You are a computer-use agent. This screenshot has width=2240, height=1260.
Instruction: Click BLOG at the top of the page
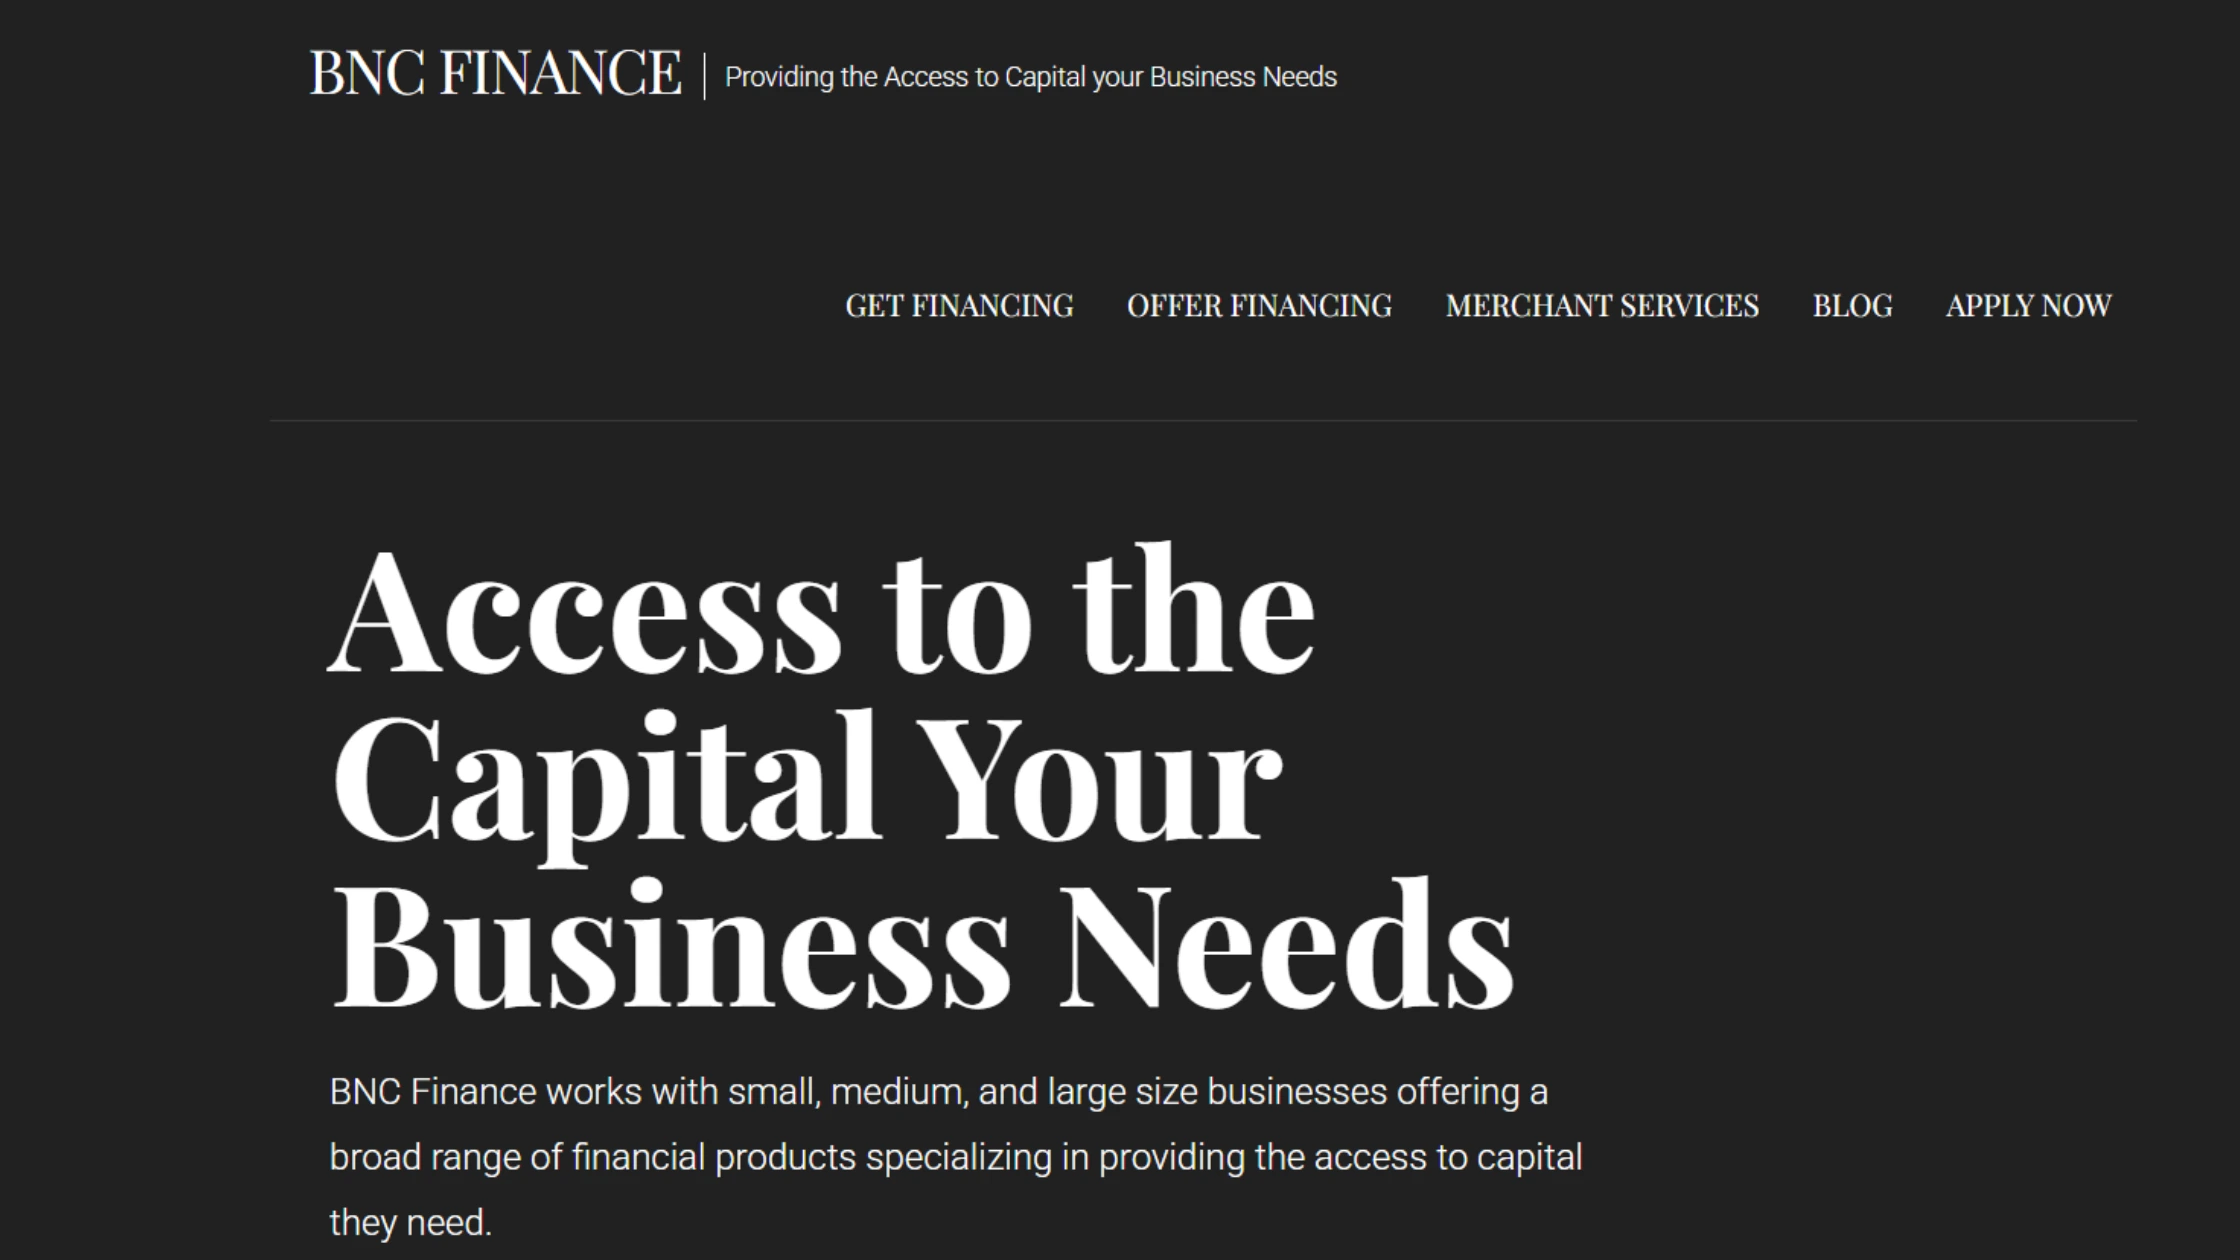(x=1851, y=307)
